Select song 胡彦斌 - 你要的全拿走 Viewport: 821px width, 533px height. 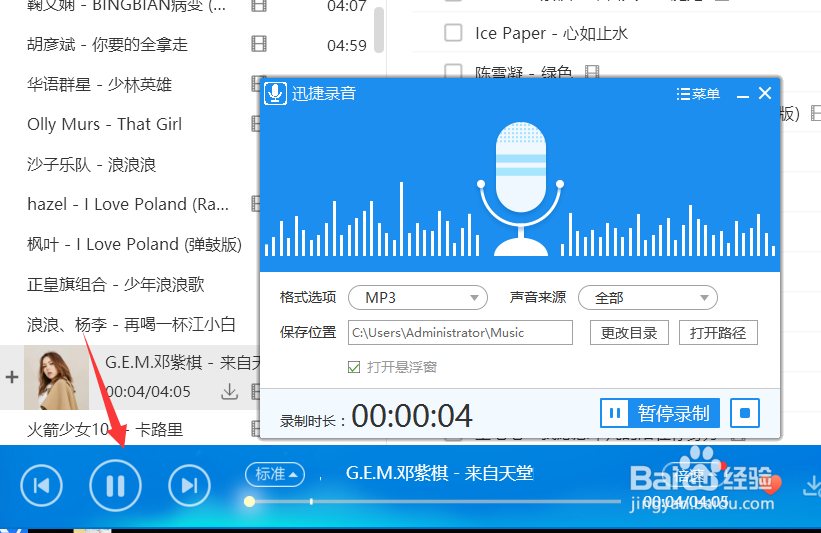(107, 45)
